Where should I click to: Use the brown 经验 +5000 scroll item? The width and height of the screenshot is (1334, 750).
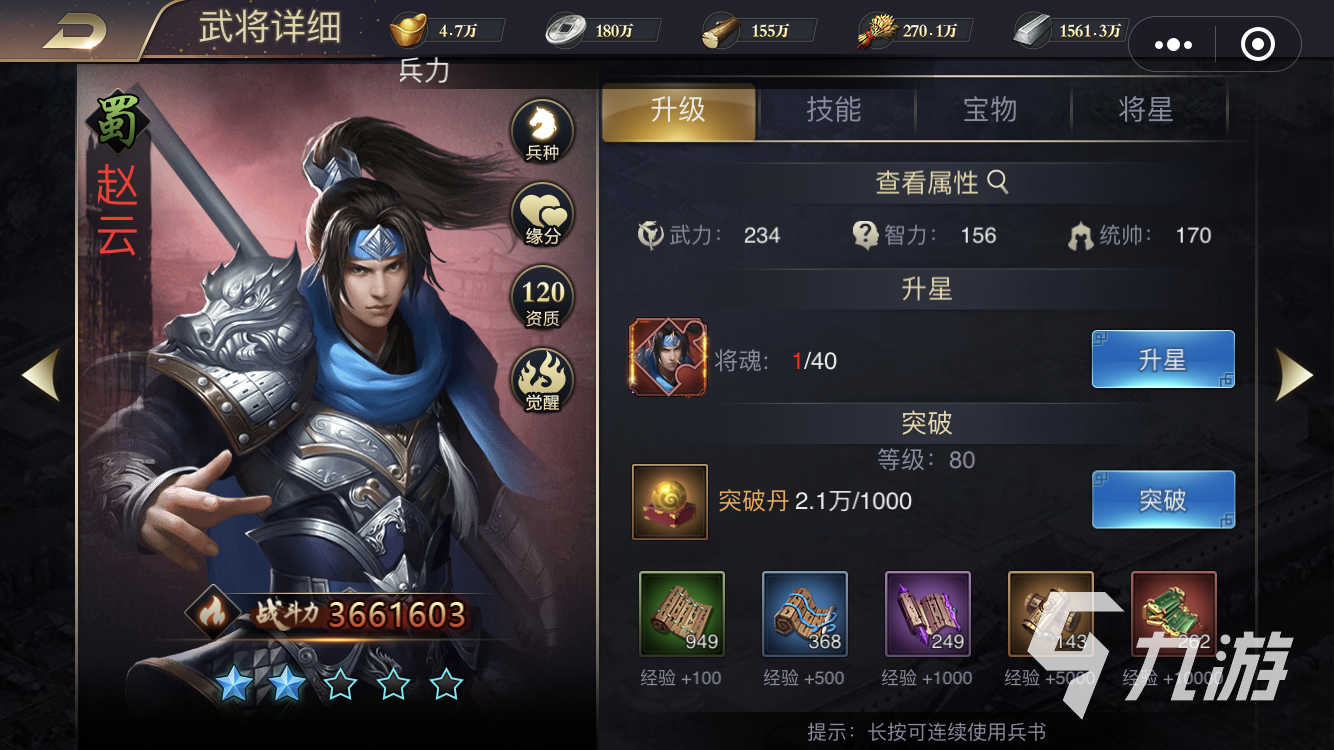1050,614
